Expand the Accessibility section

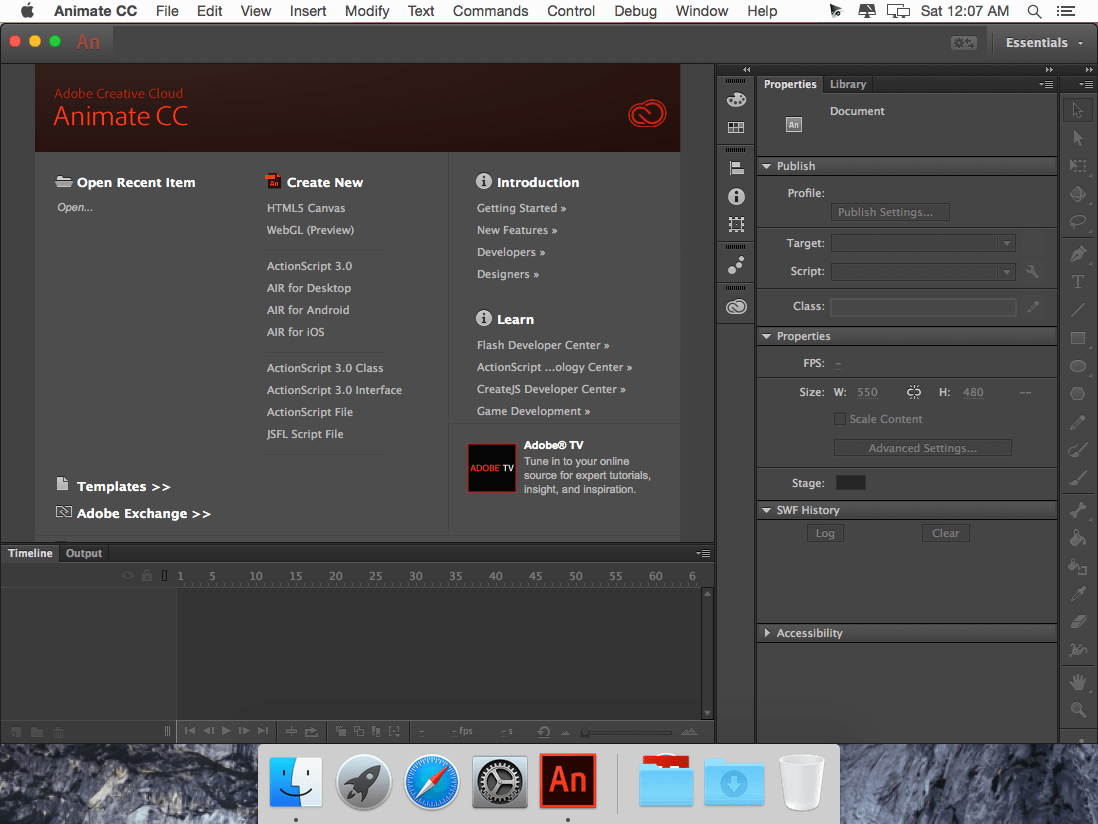[767, 633]
